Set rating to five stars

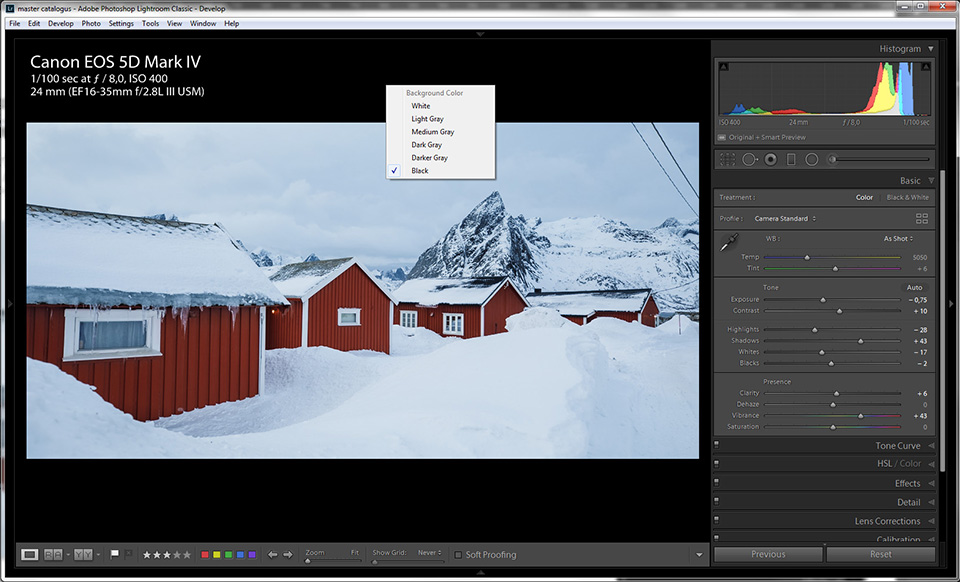187,554
